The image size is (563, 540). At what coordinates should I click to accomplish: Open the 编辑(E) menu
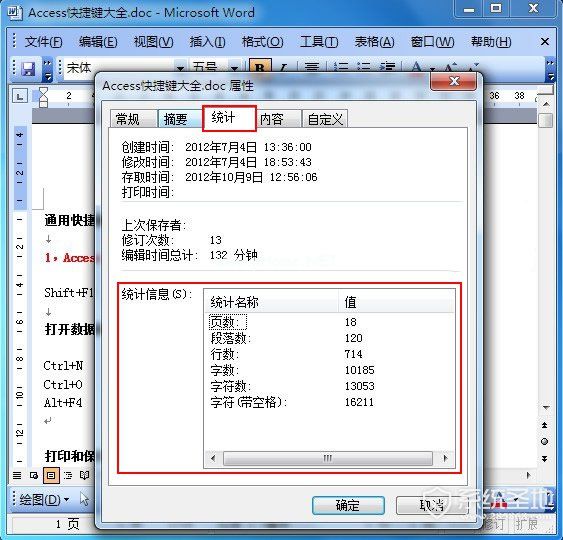(x=98, y=42)
